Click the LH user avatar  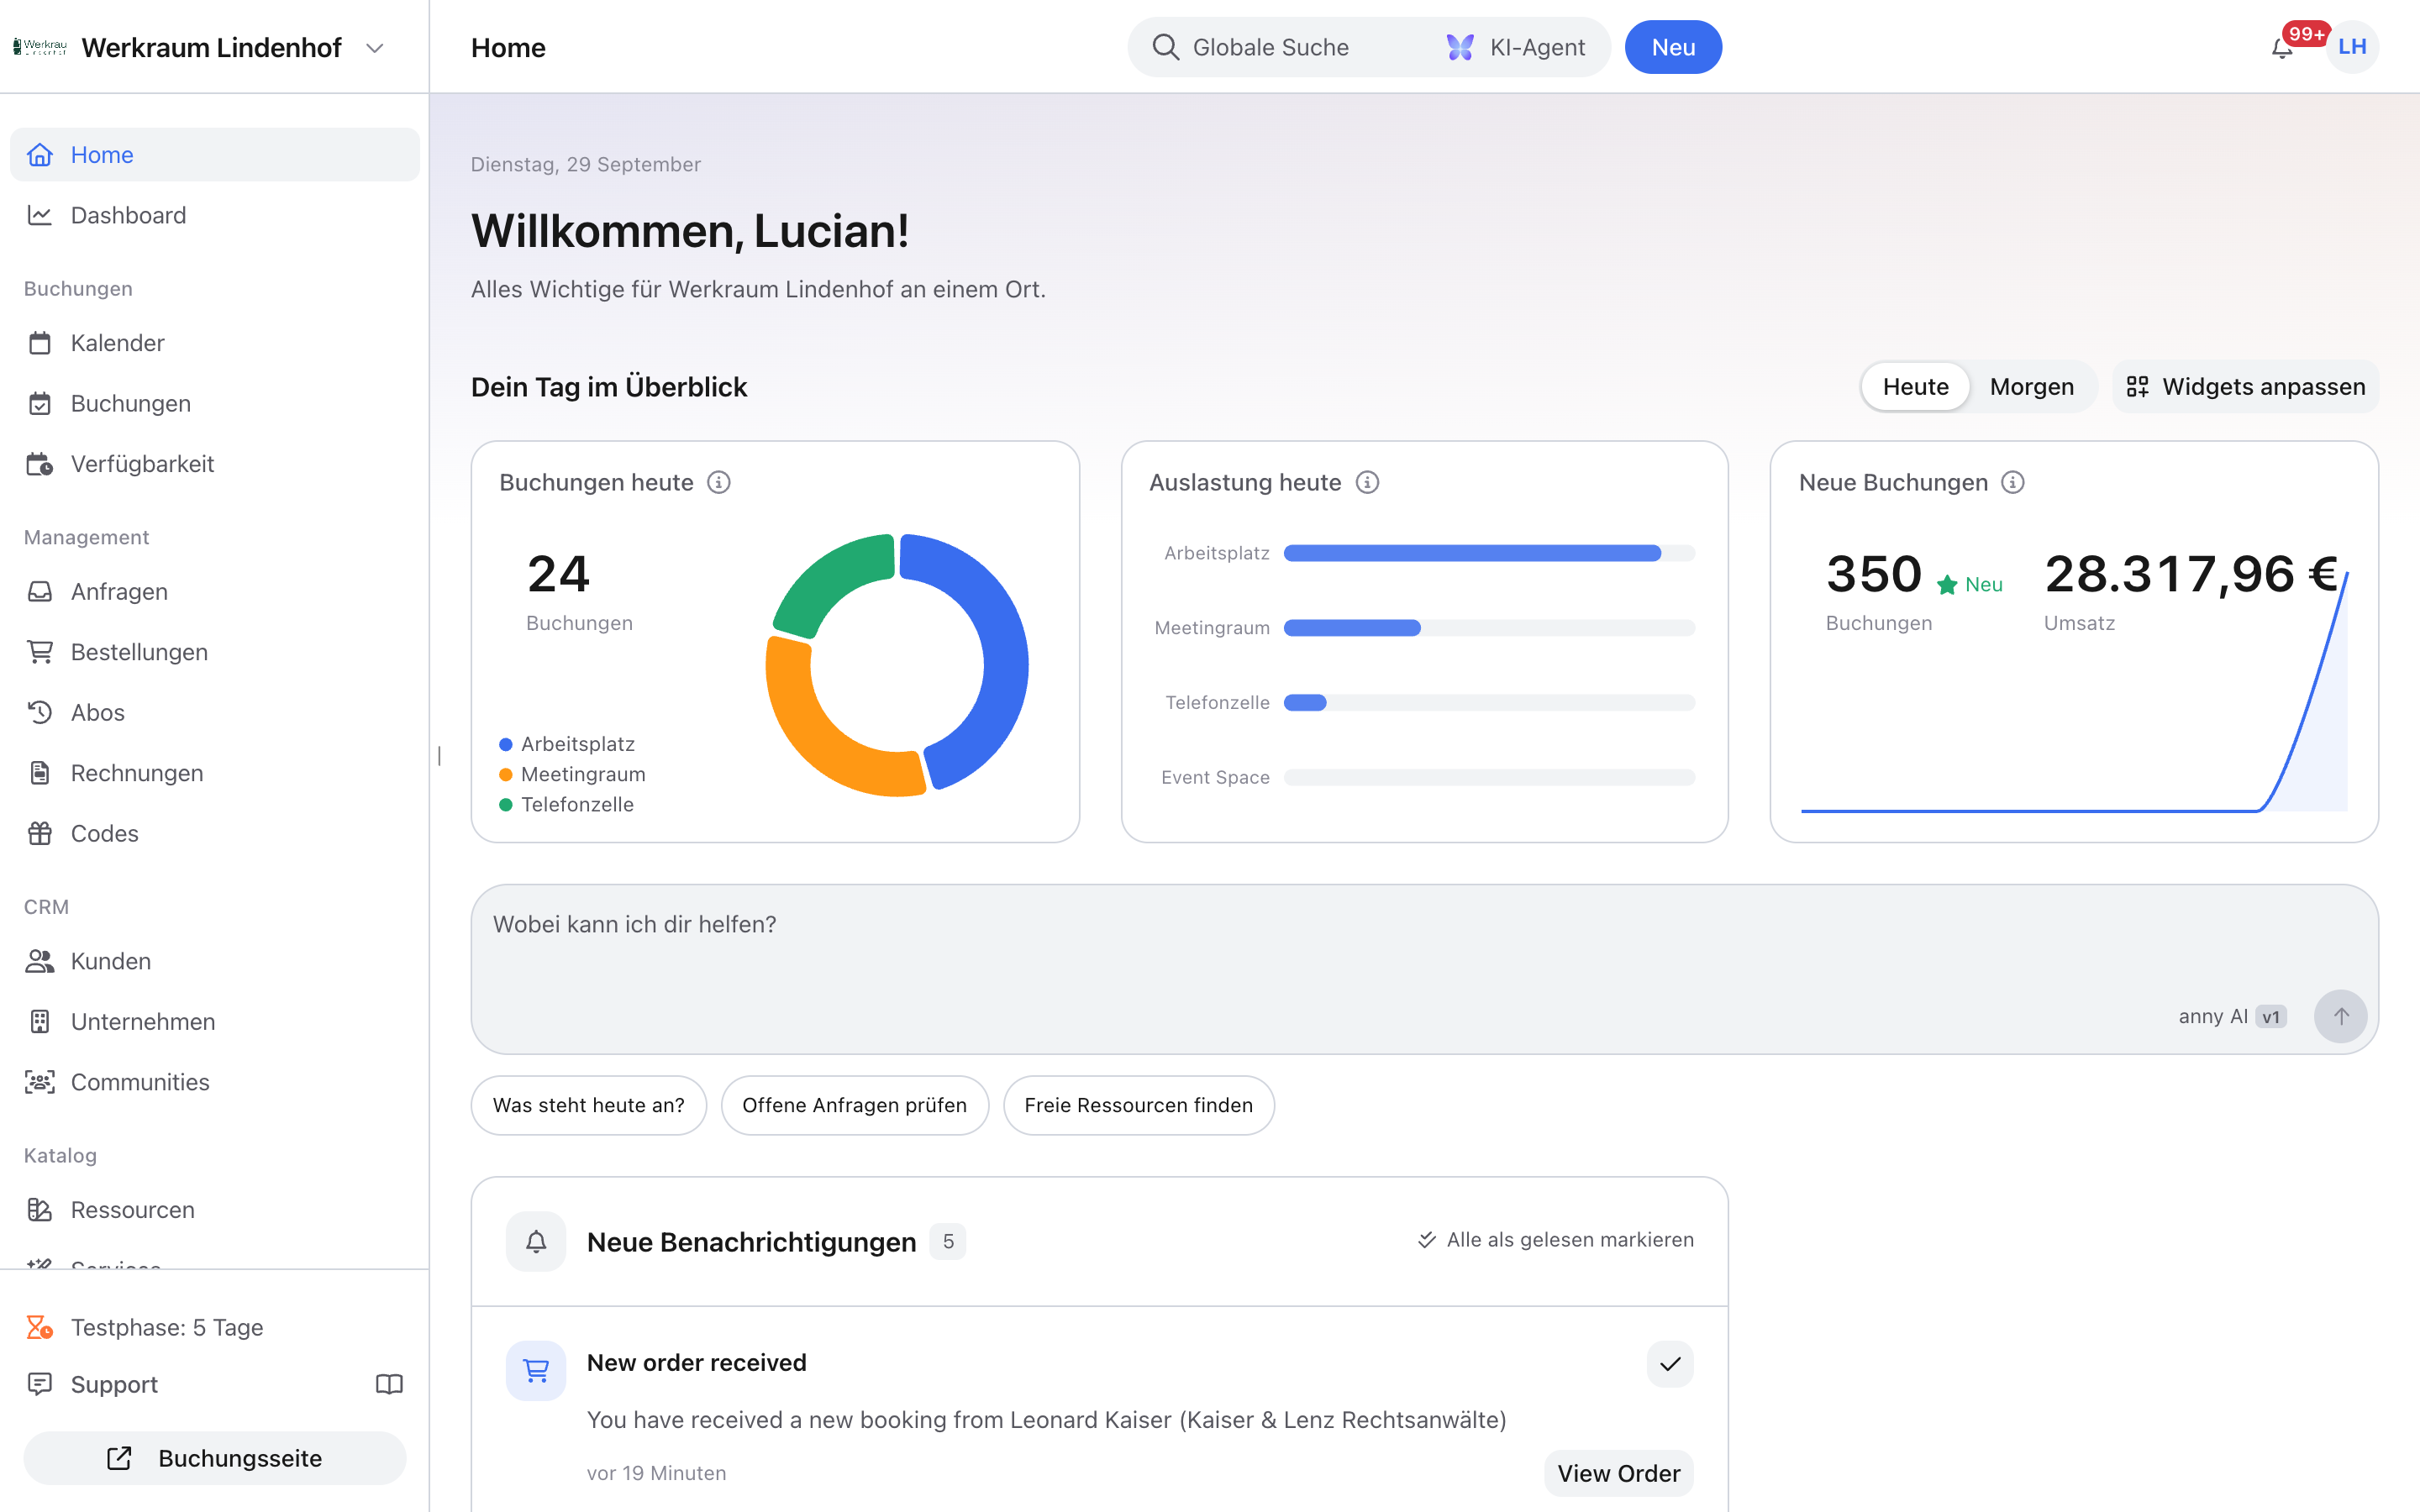point(2351,47)
